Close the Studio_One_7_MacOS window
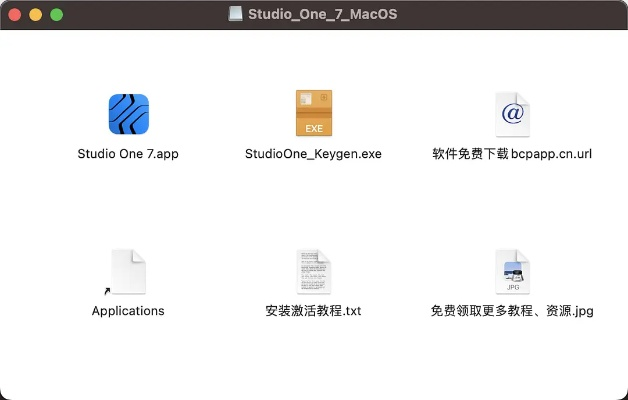This screenshot has width=628, height=400. click(x=15, y=15)
